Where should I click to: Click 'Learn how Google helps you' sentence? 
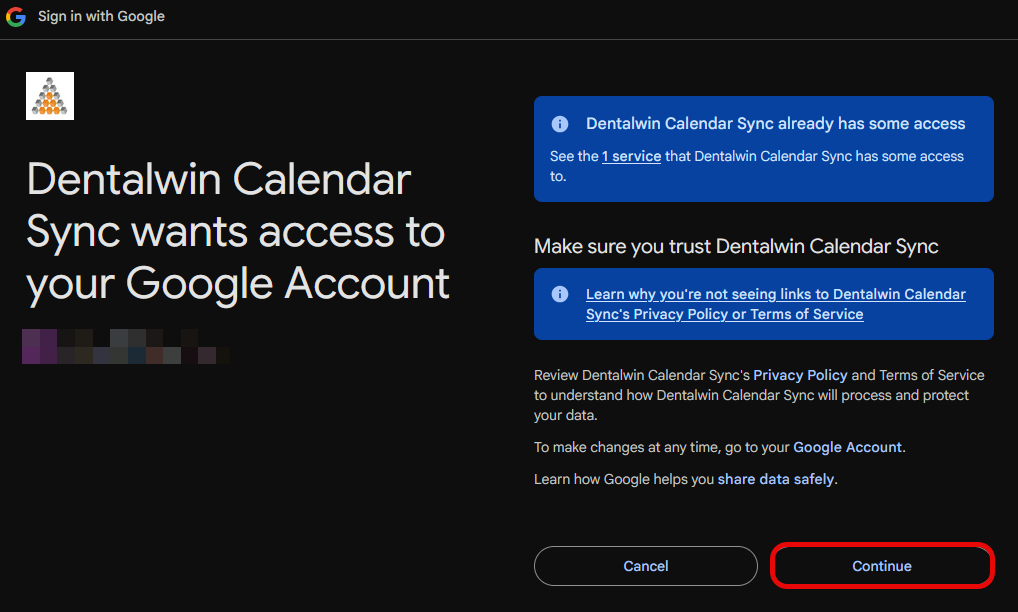click(686, 479)
